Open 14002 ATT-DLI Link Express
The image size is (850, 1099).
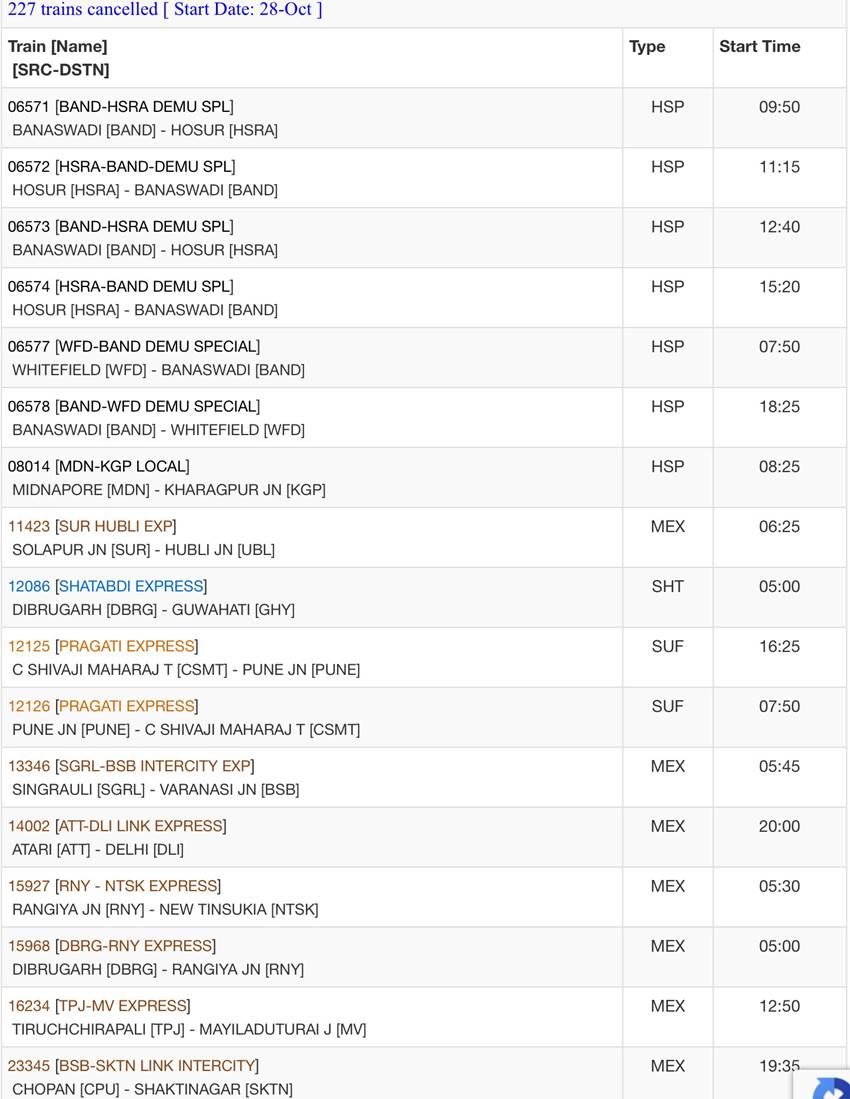coord(117,826)
